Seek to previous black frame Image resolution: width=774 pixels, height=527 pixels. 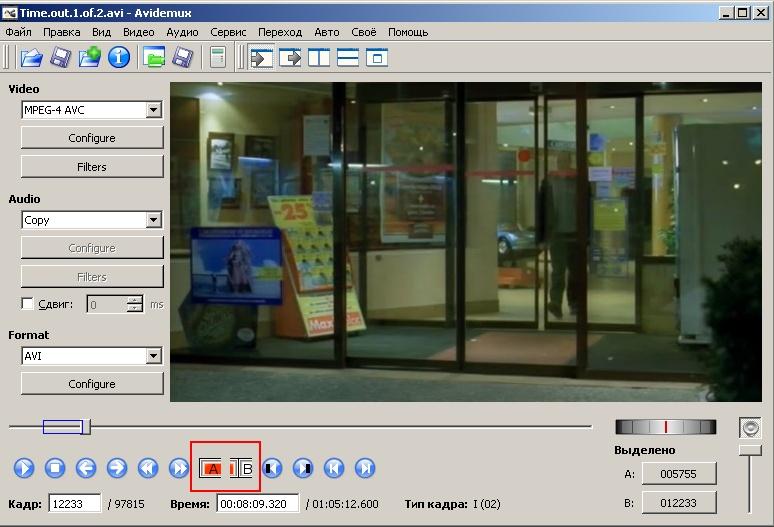[x=272, y=468]
